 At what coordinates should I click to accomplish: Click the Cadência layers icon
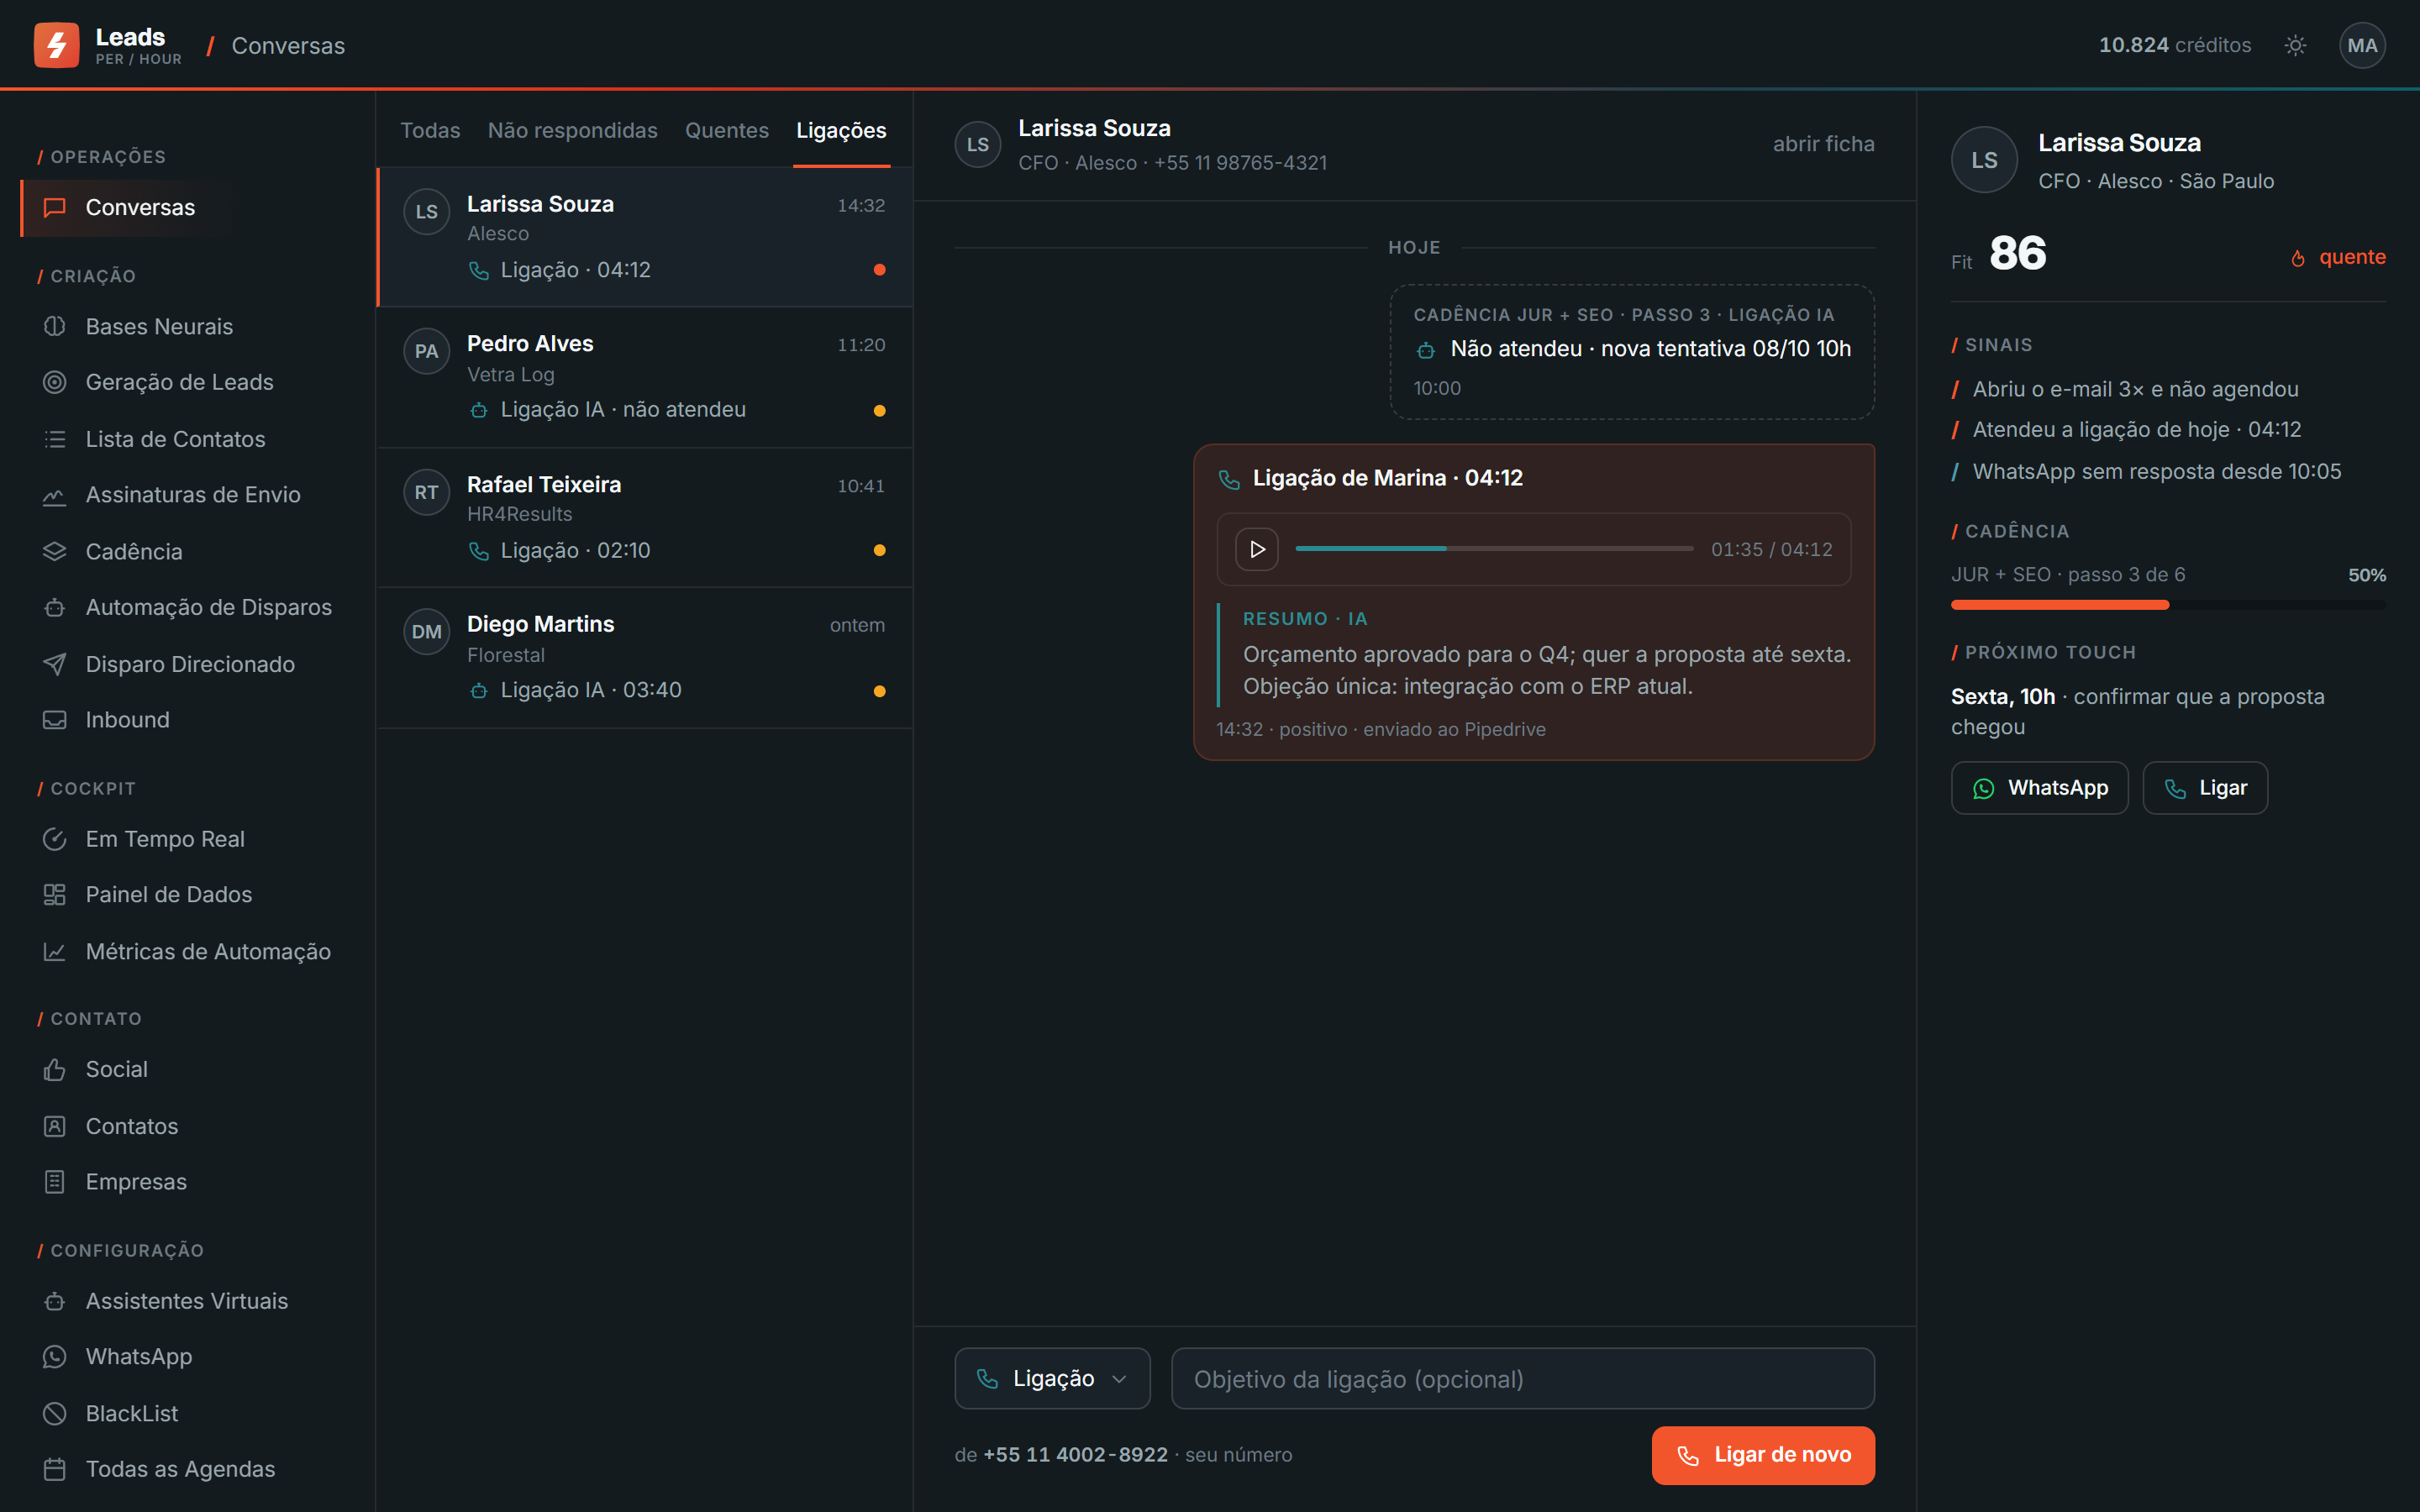coord(55,551)
